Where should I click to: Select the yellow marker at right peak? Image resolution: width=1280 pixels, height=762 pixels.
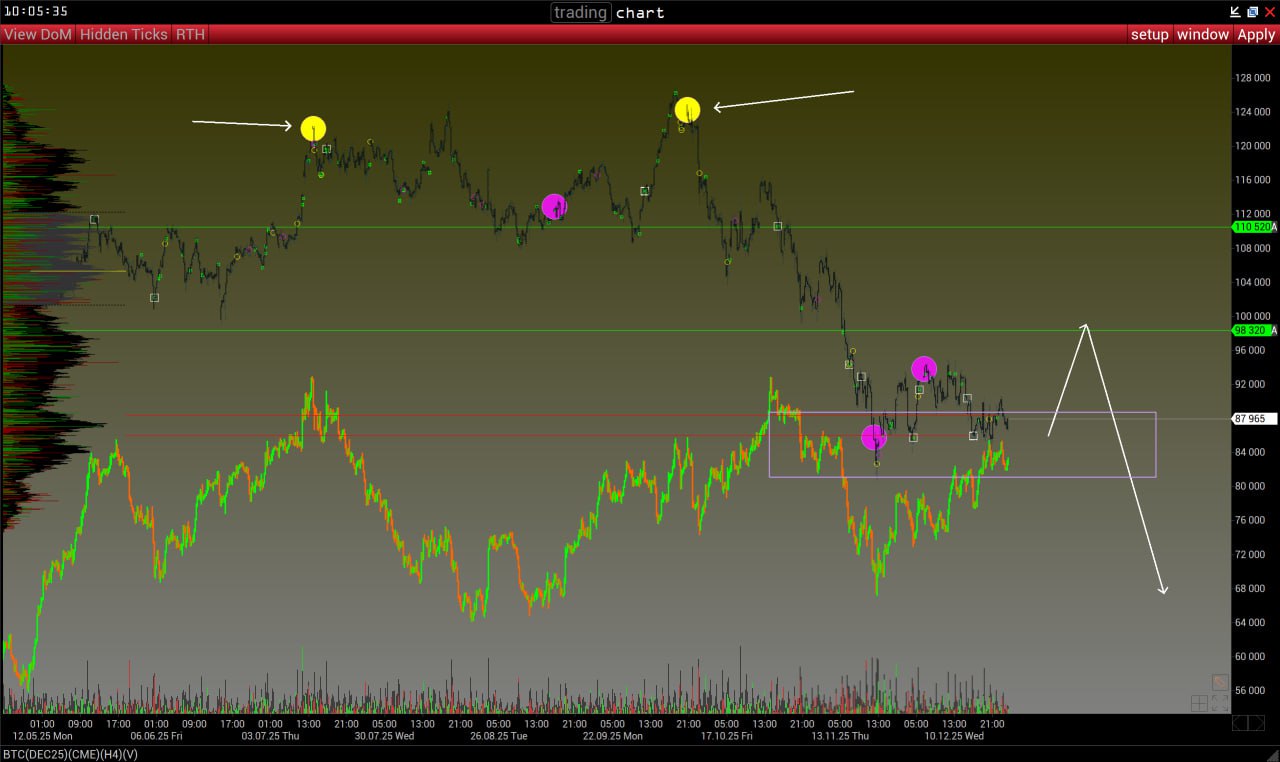[x=687, y=110]
